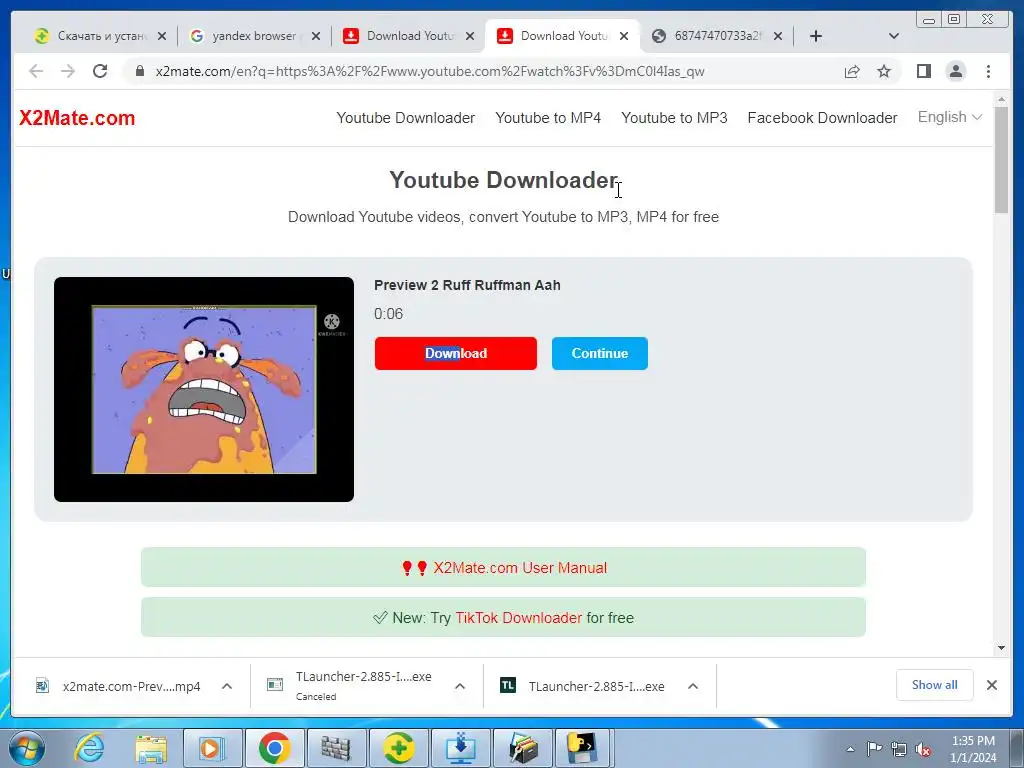Click the video preview thumbnail
The image size is (1024, 768).
pyautogui.click(x=204, y=389)
